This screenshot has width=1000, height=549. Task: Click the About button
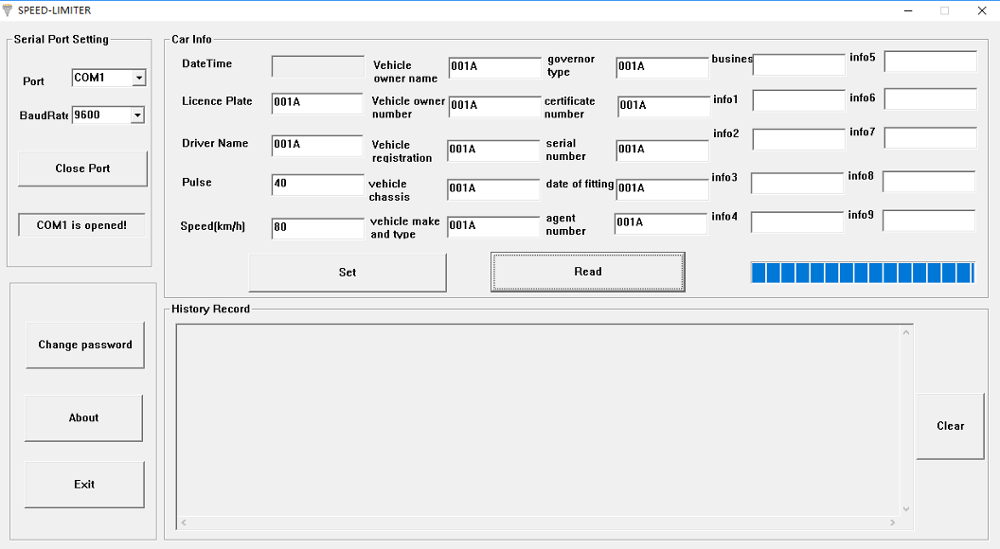point(84,418)
